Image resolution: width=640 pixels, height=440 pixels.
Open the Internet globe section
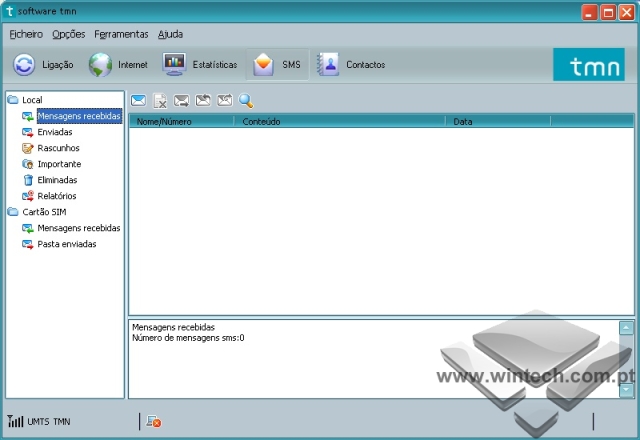pos(118,65)
